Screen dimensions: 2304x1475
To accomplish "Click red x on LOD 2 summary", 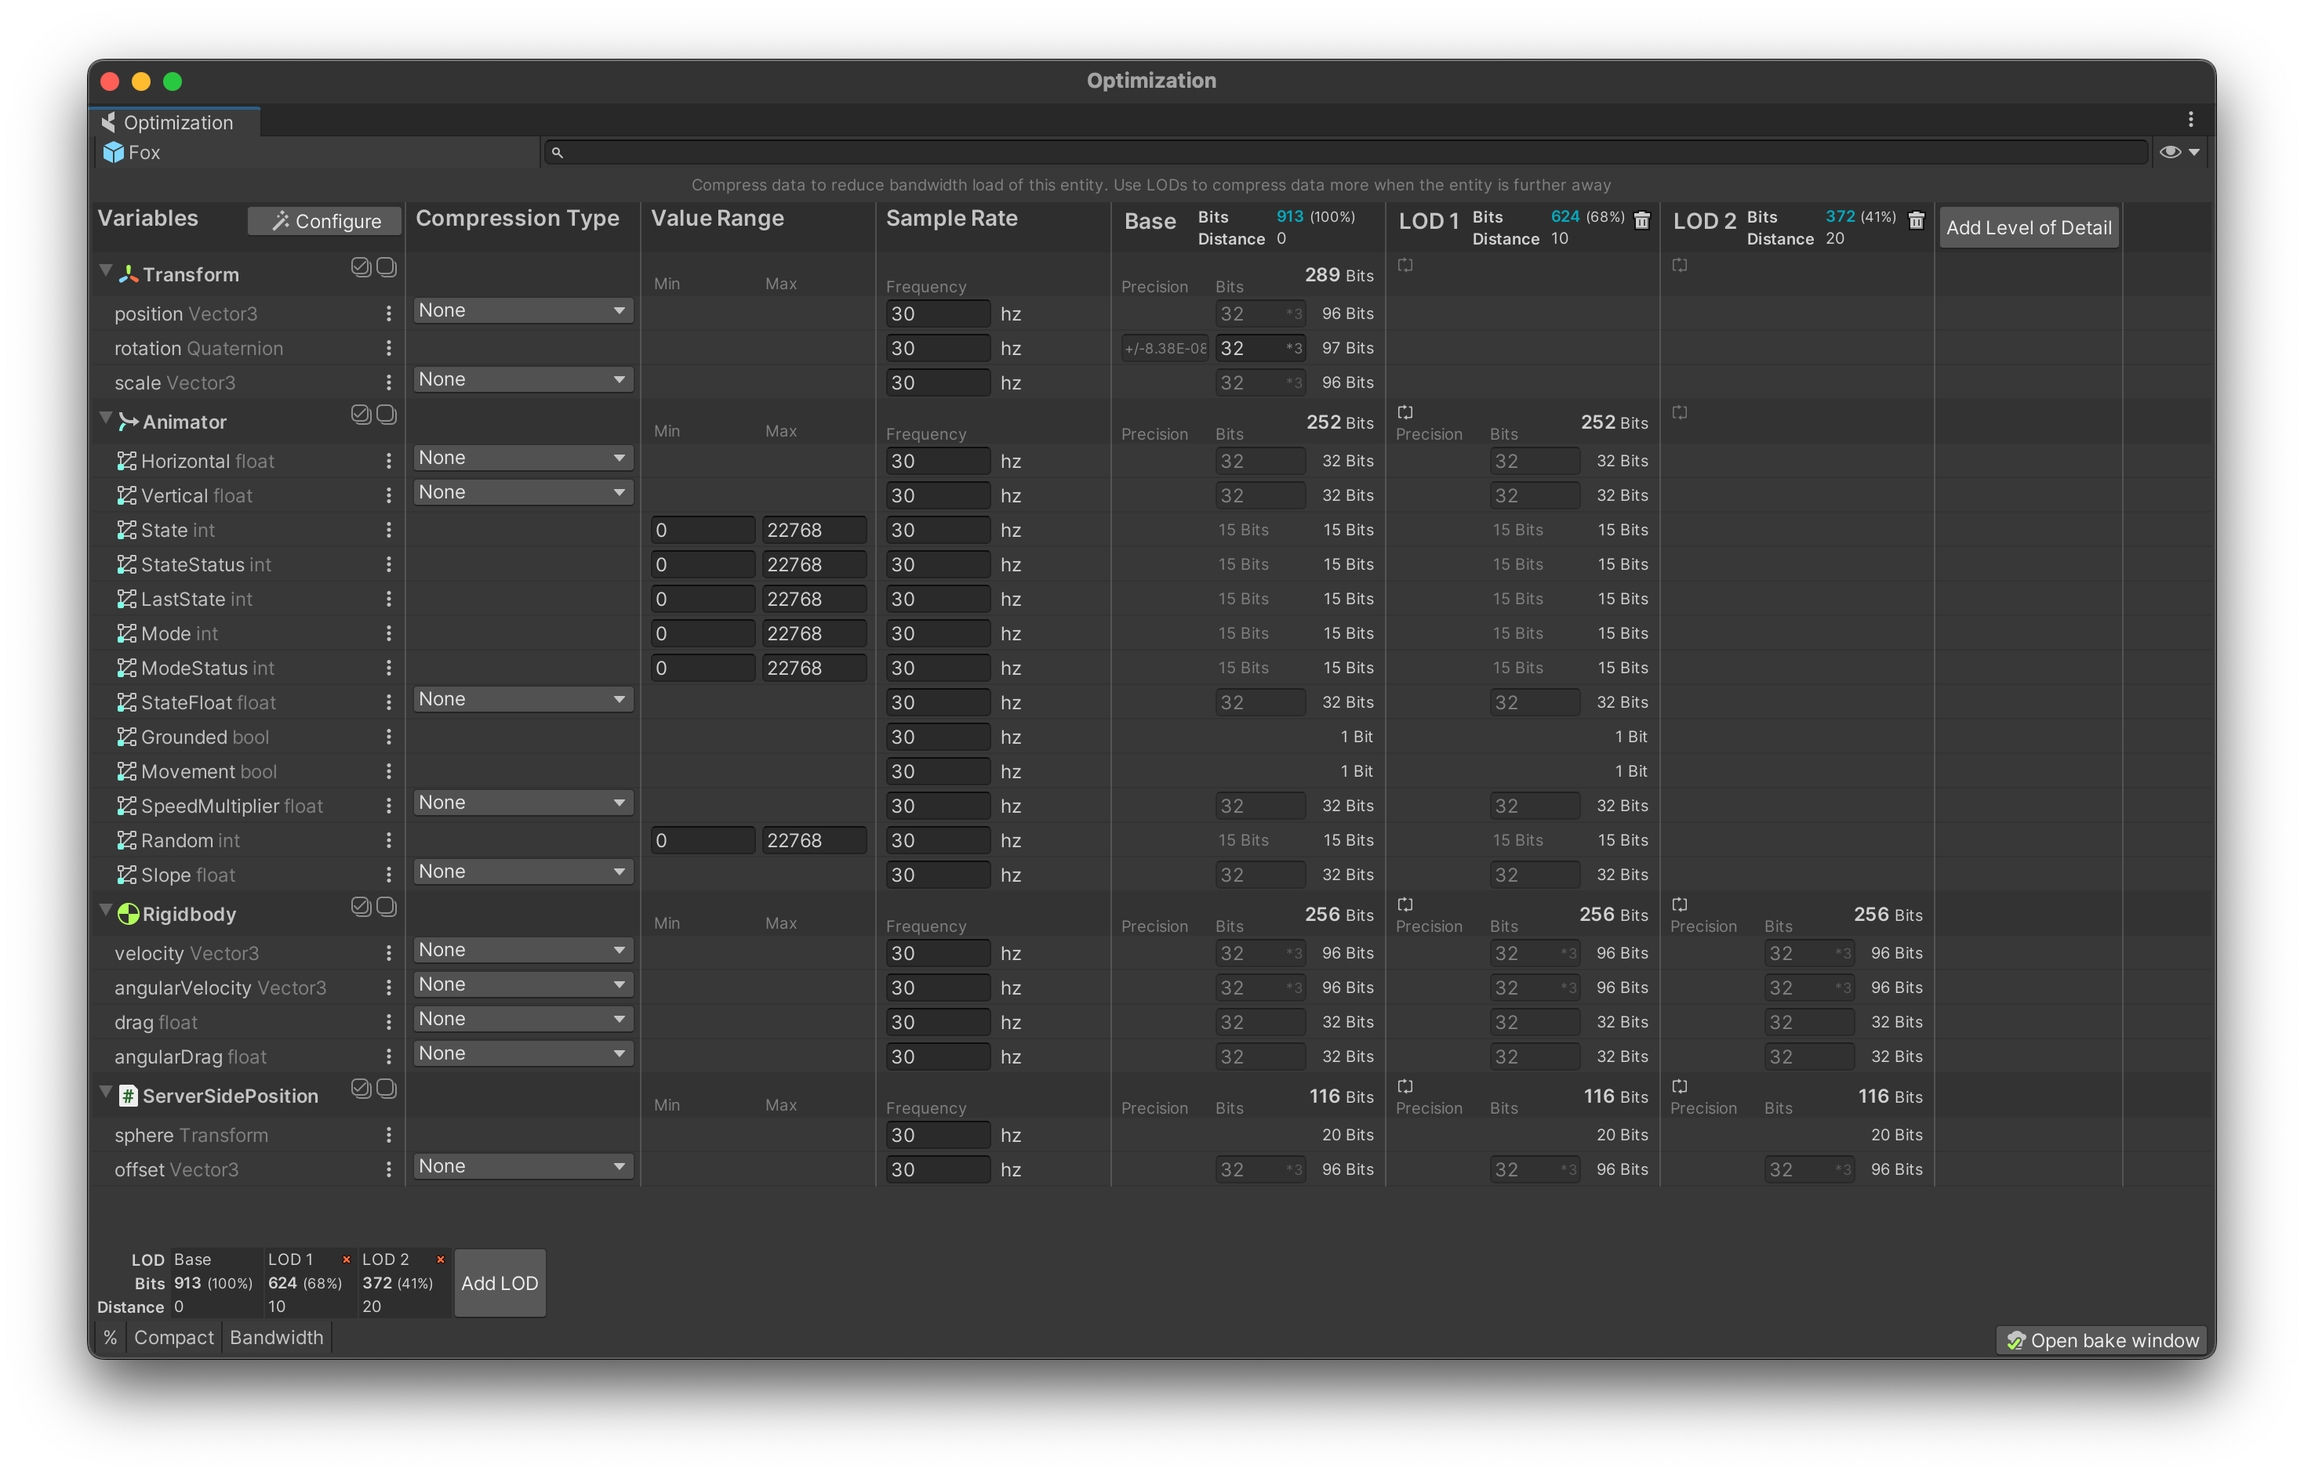I will coord(440,1260).
